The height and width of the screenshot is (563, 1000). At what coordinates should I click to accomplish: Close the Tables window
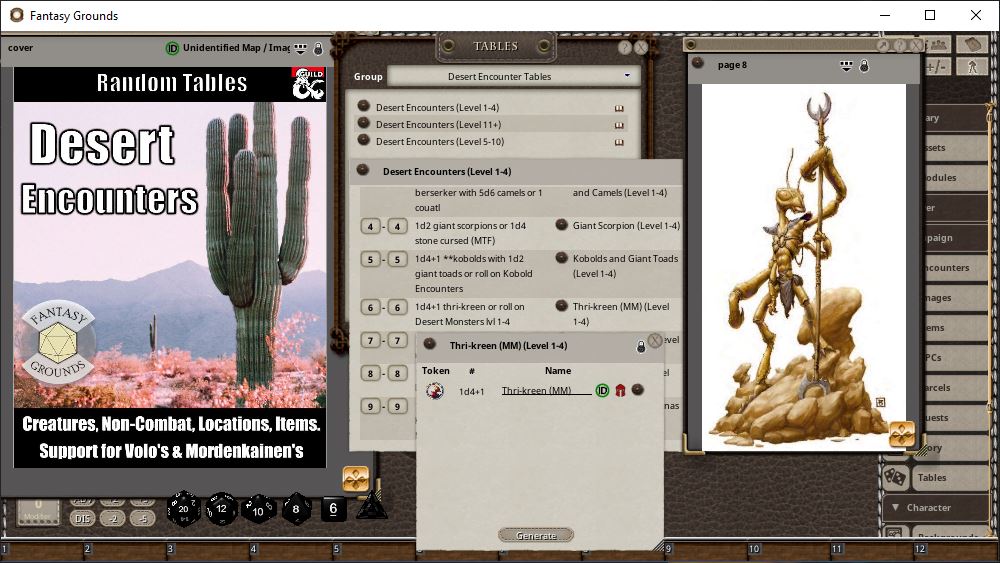(x=641, y=47)
